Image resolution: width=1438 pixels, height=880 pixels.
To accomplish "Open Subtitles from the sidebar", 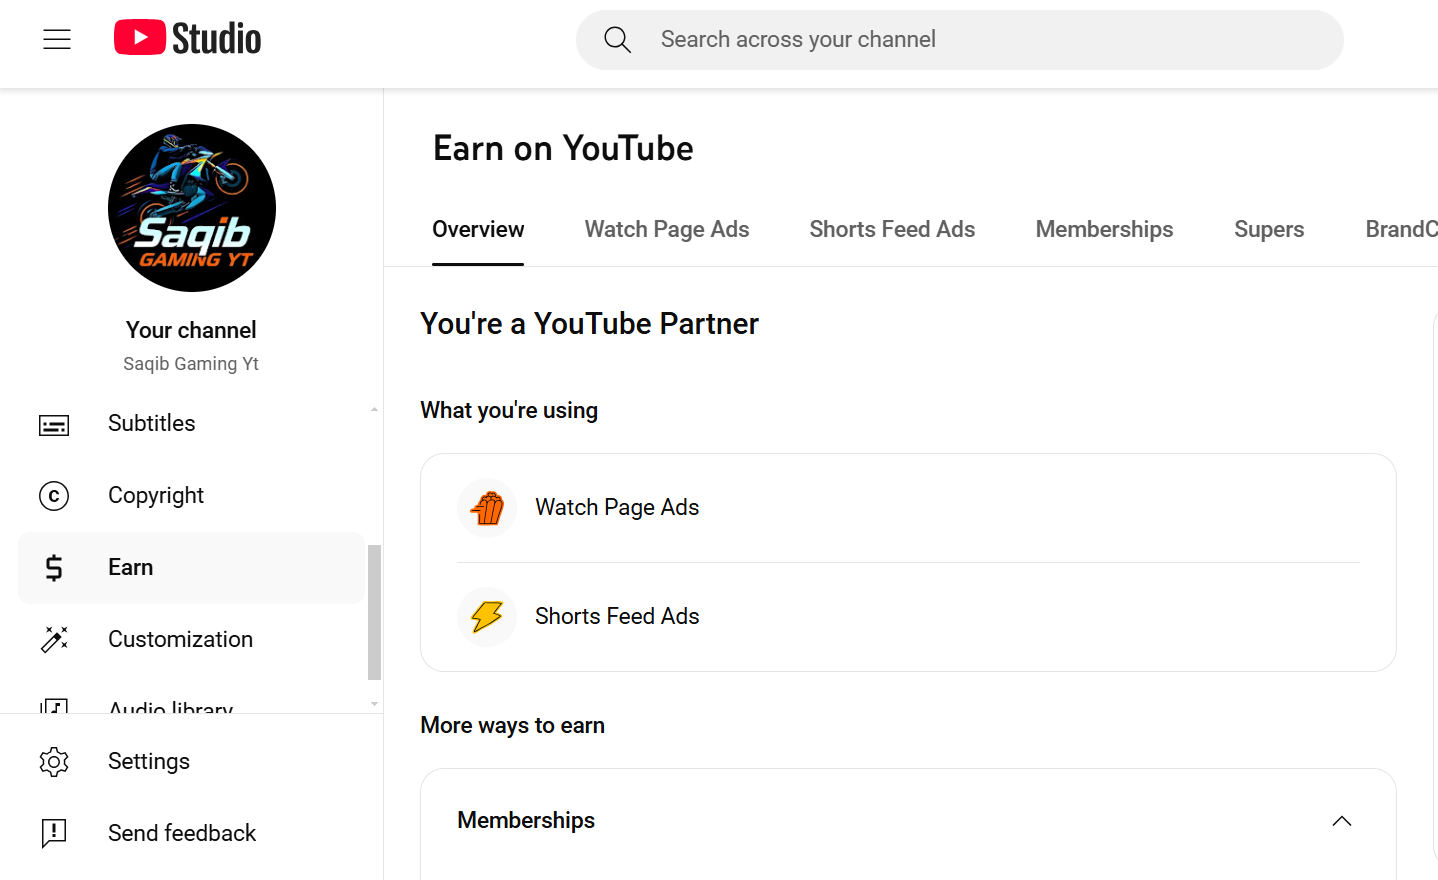I will pyautogui.click(x=191, y=424).
